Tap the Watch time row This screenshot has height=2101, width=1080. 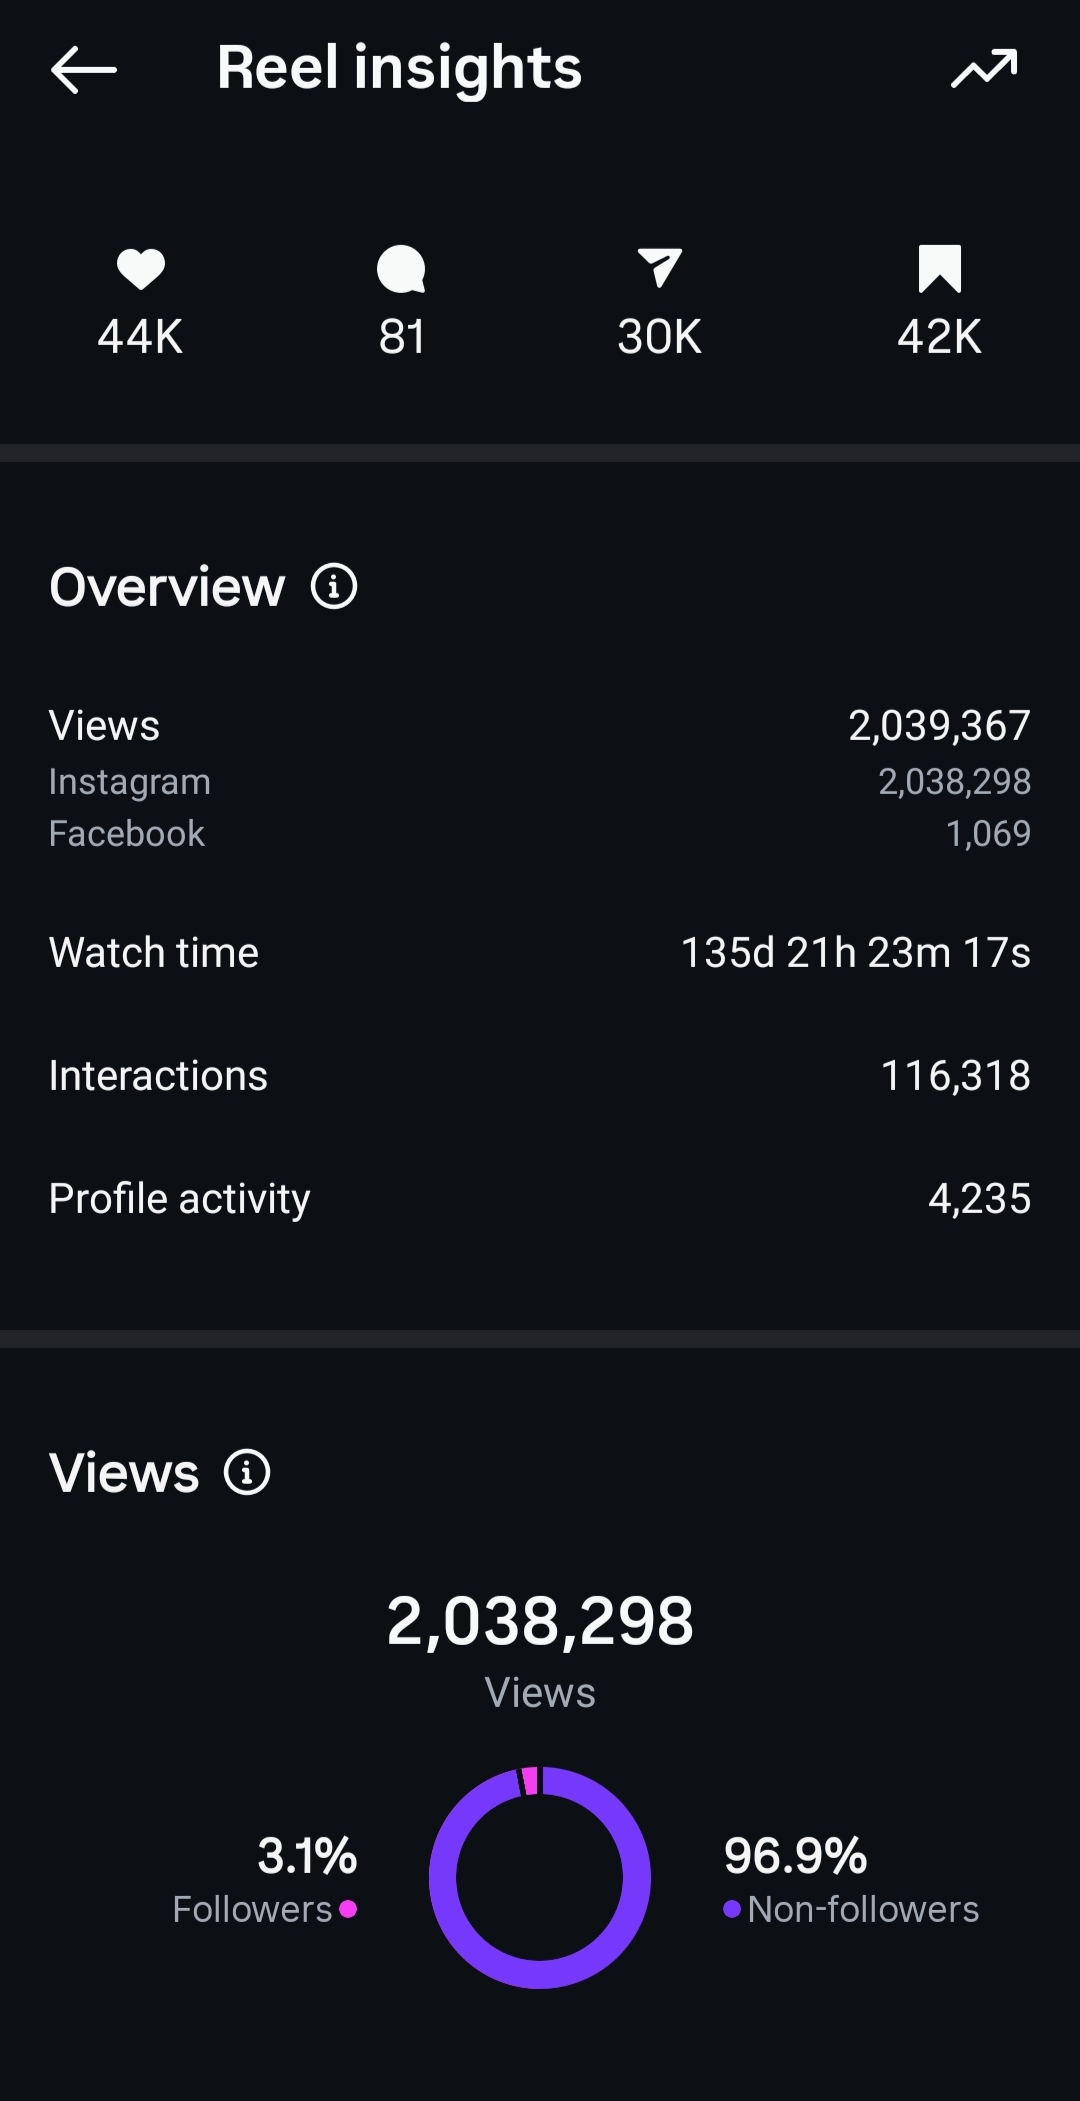540,952
